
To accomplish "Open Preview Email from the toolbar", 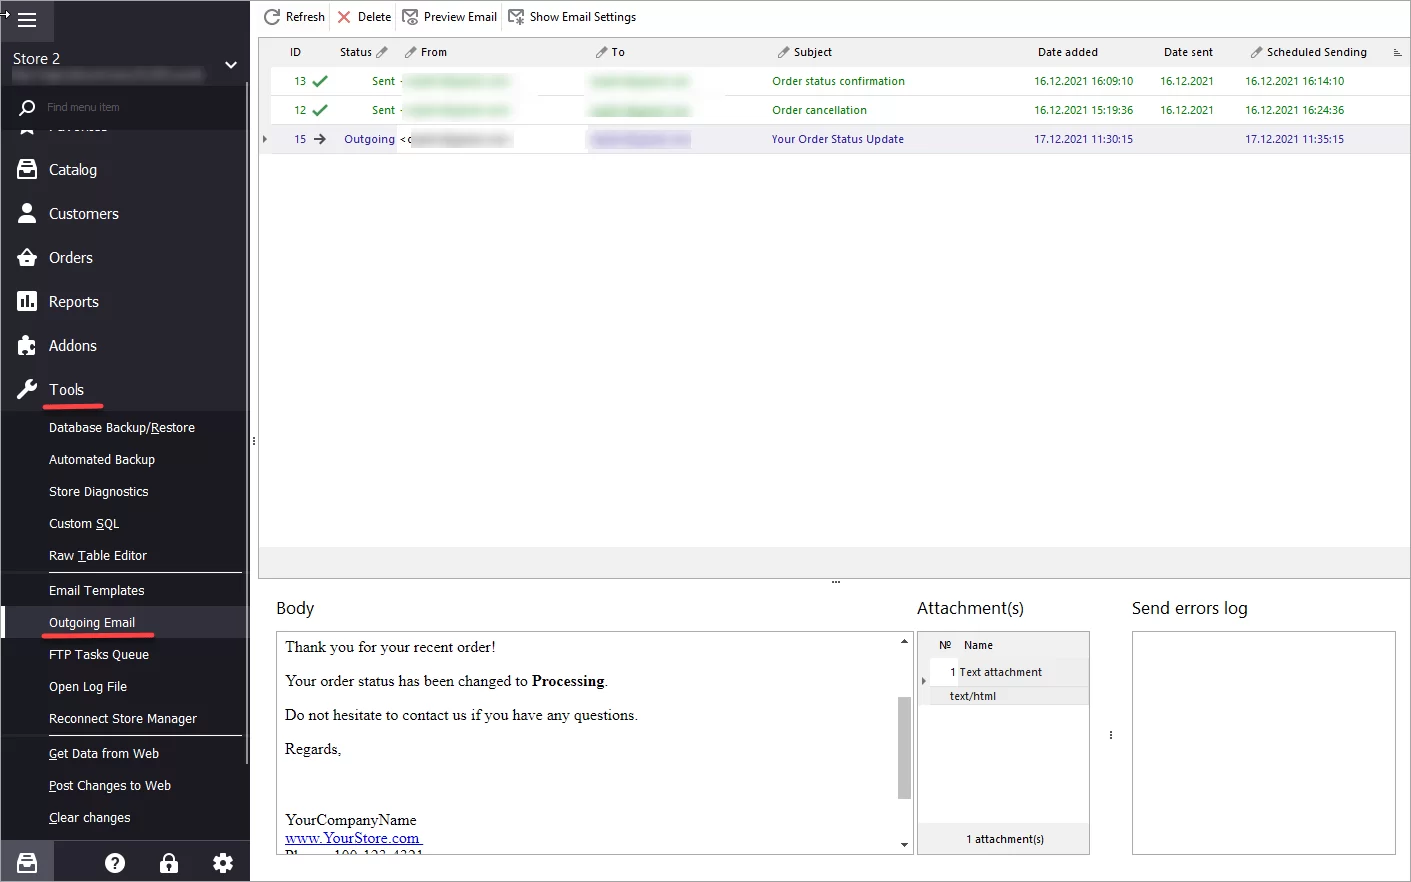I will pos(448,16).
